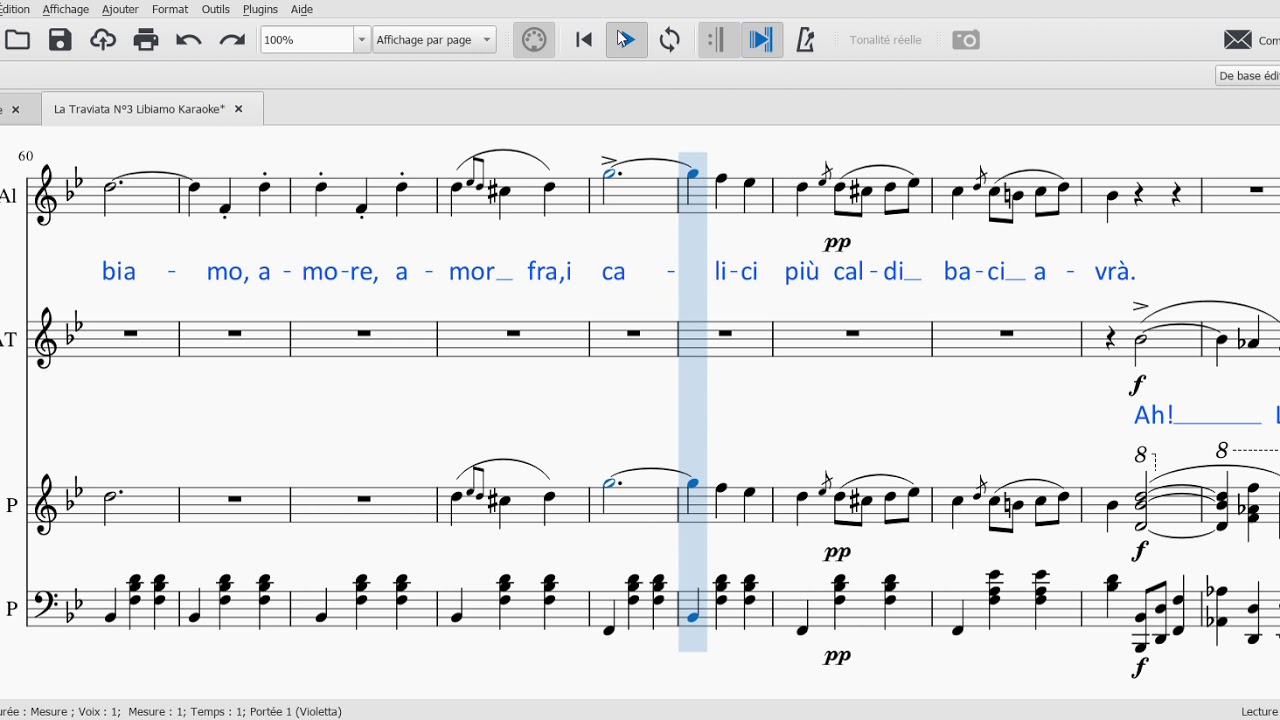Select the pp dynamic under the bass staff

pyautogui.click(x=838, y=657)
